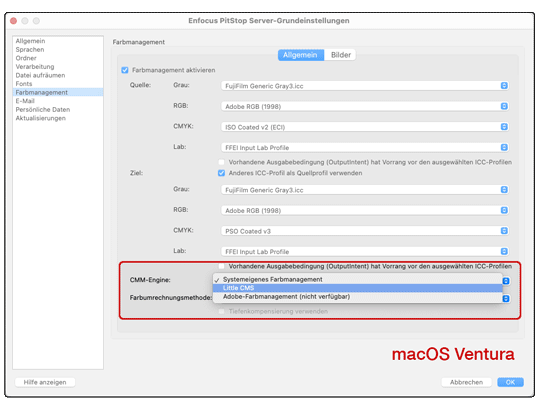
Task: Toggle the Farbmanagement aktivieren checkbox
Action: (x=125, y=70)
